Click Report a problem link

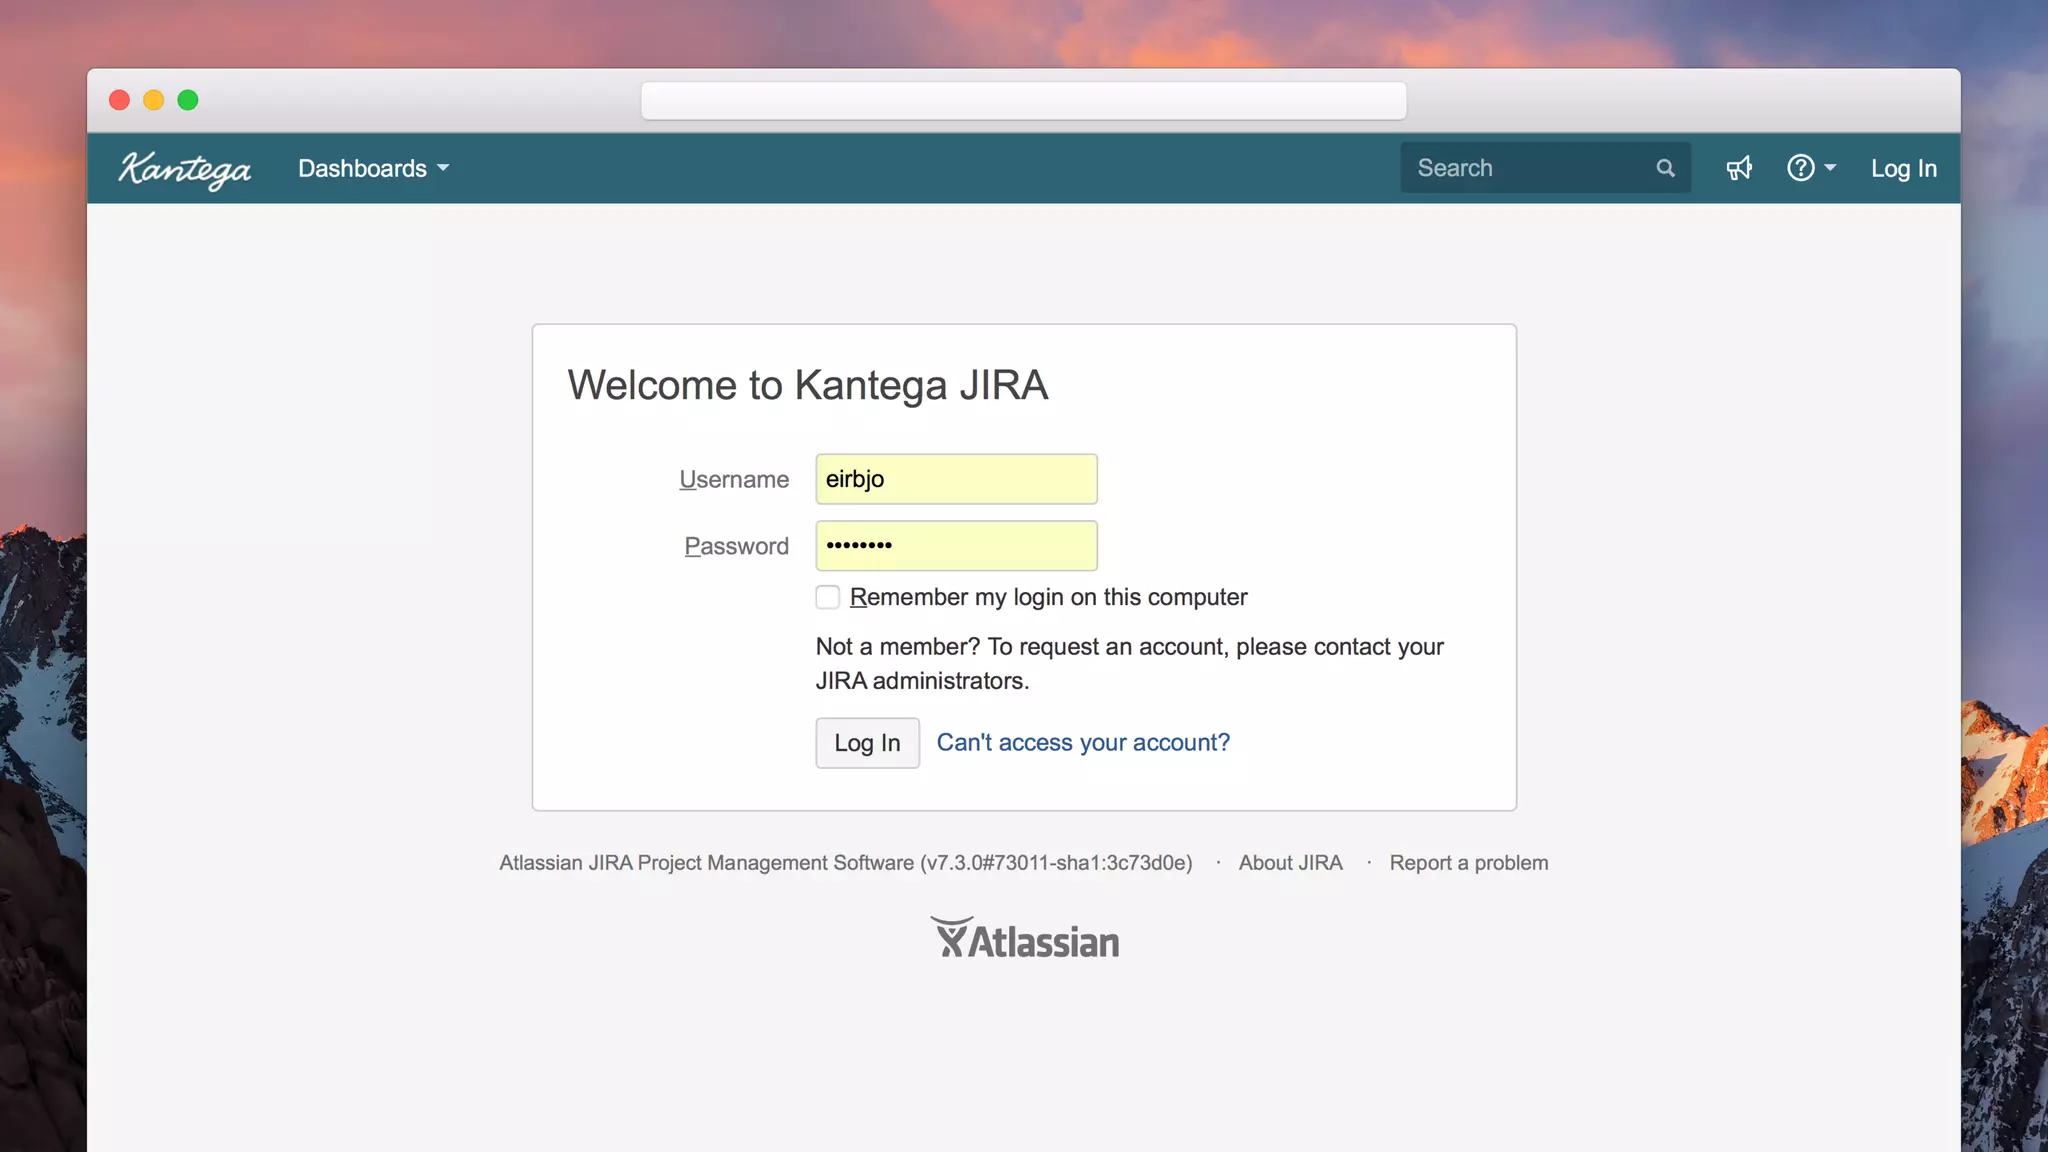pyautogui.click(x=1468, y=862)
